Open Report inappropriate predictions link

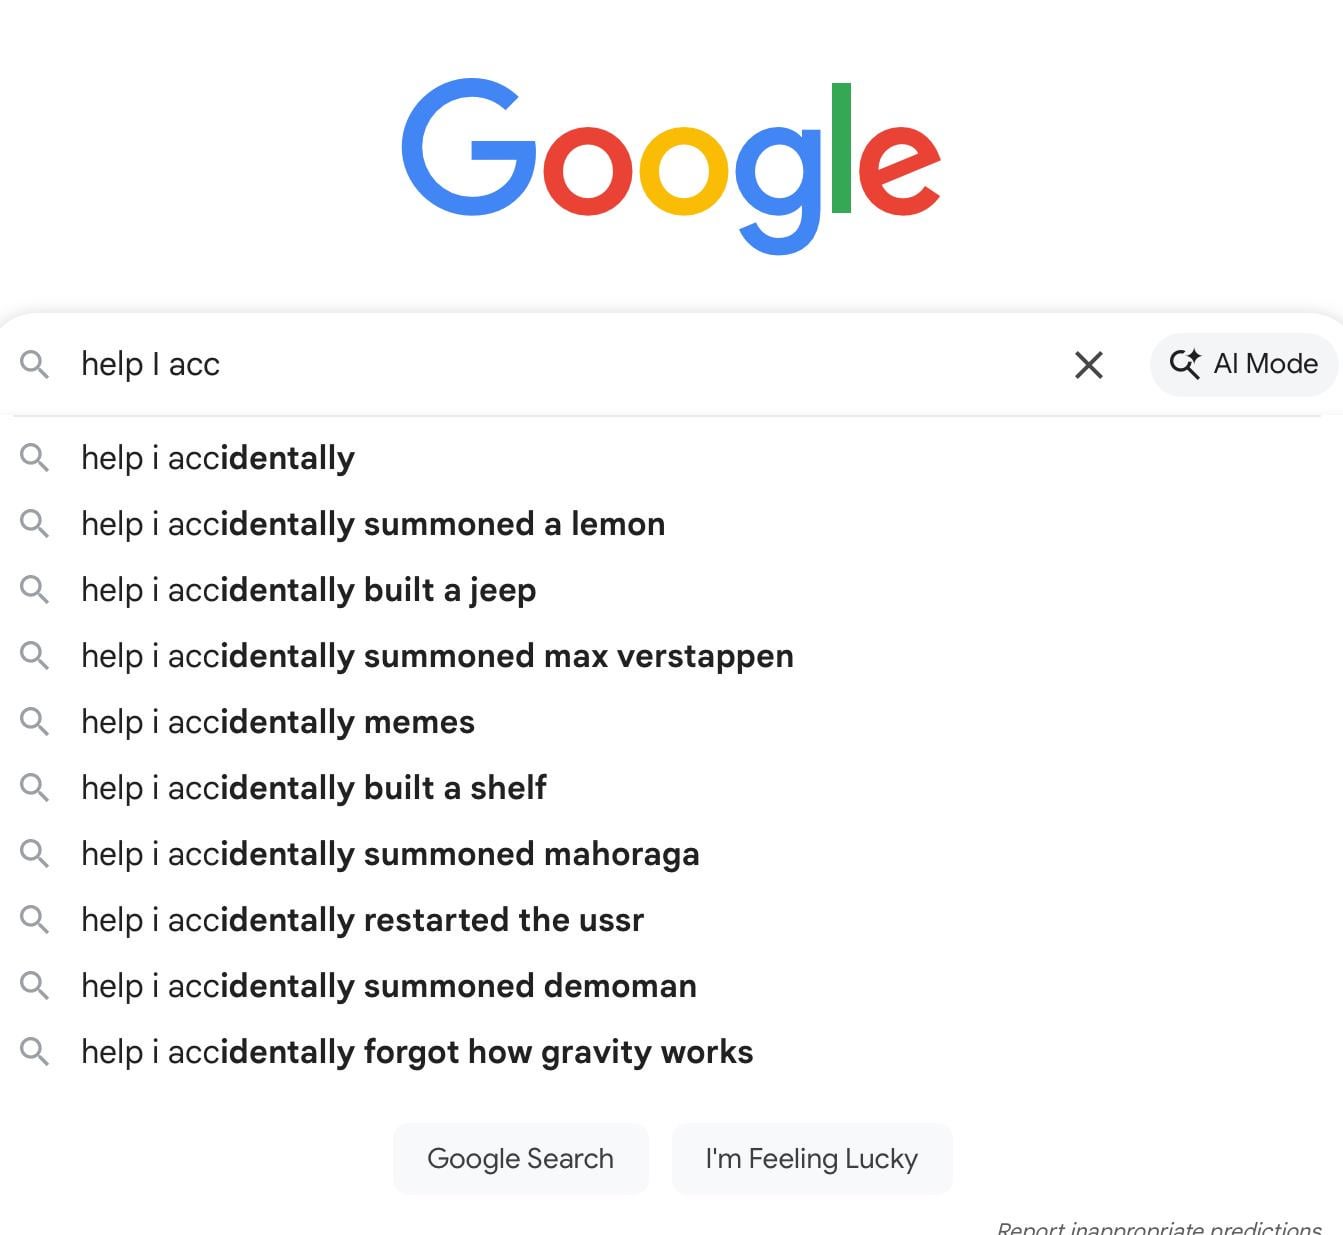[1159, 1227]
